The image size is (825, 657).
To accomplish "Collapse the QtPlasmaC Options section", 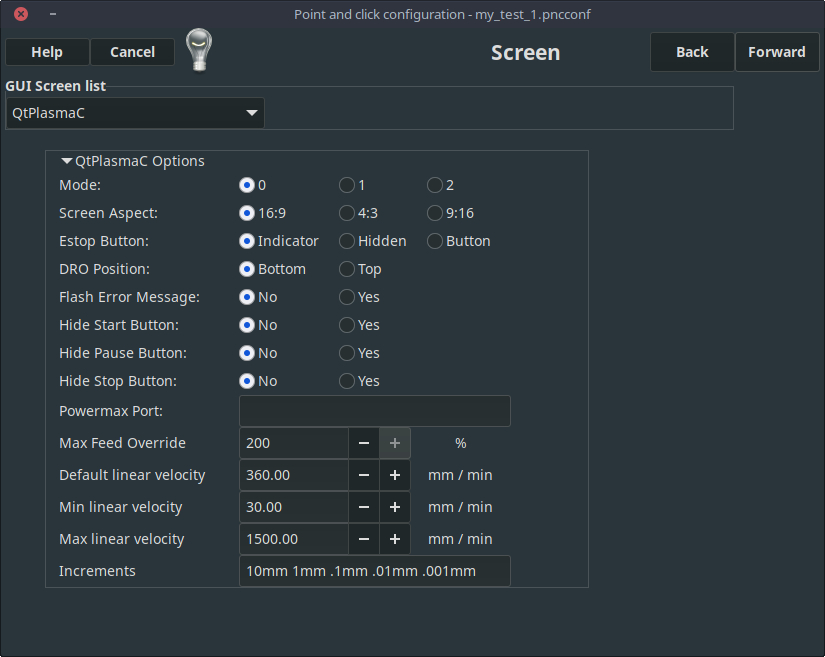I will pos(66,160).
